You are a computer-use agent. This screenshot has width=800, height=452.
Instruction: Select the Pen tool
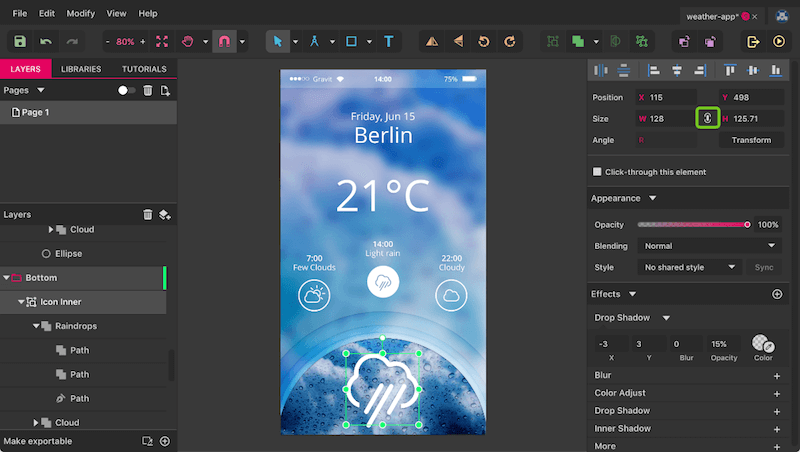(315, 42)
